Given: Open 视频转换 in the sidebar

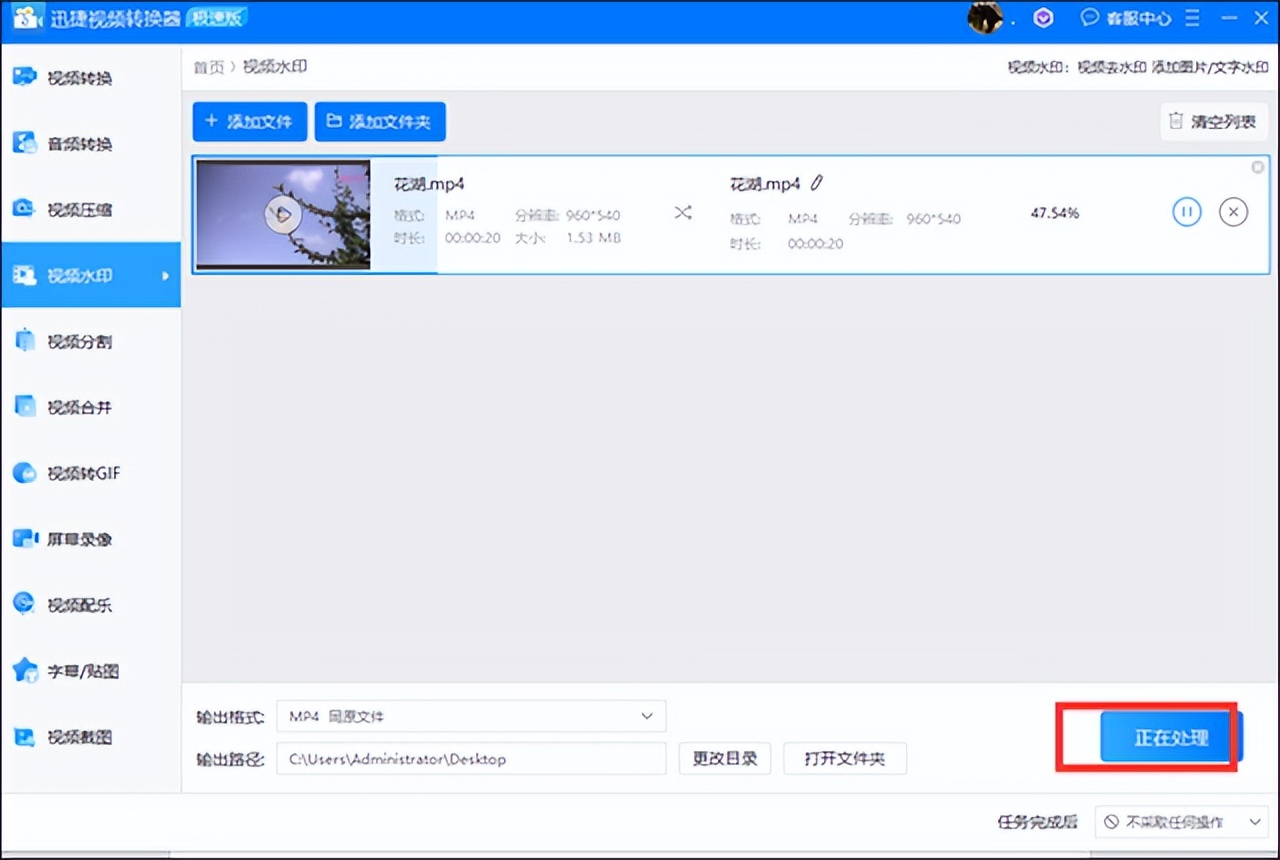Looking at the screenshot, I should point(79,78).
